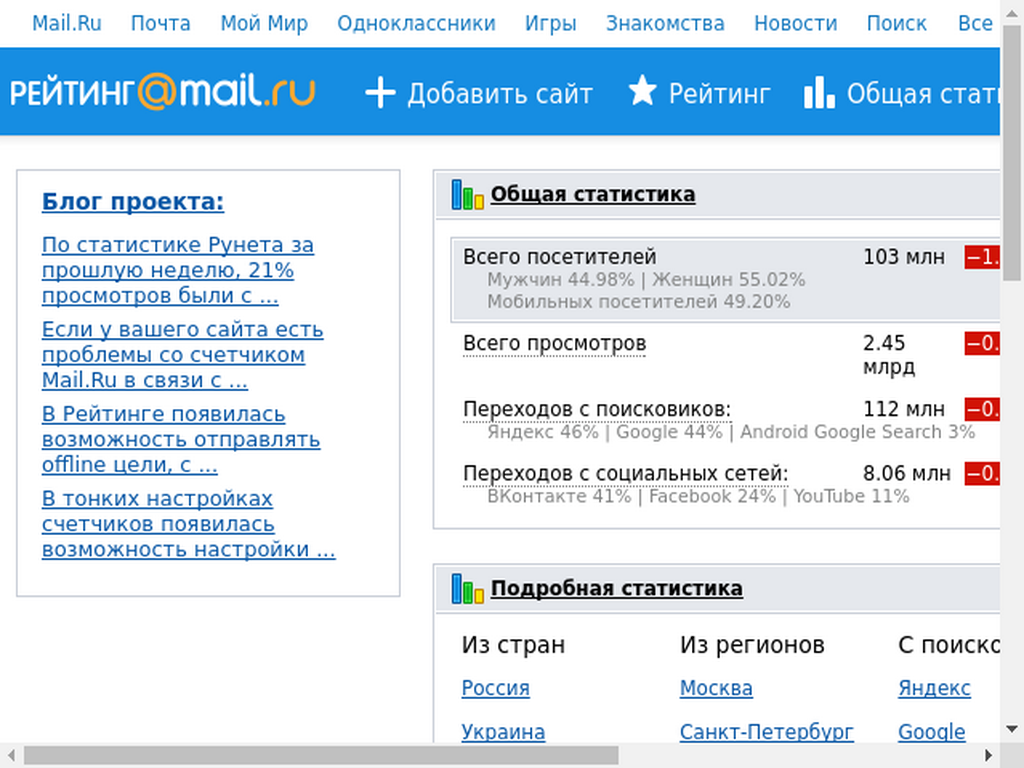Screen dimensions: 1024x768
Task: Open Знакомства in the top navigation
Action: click(665, 24)
